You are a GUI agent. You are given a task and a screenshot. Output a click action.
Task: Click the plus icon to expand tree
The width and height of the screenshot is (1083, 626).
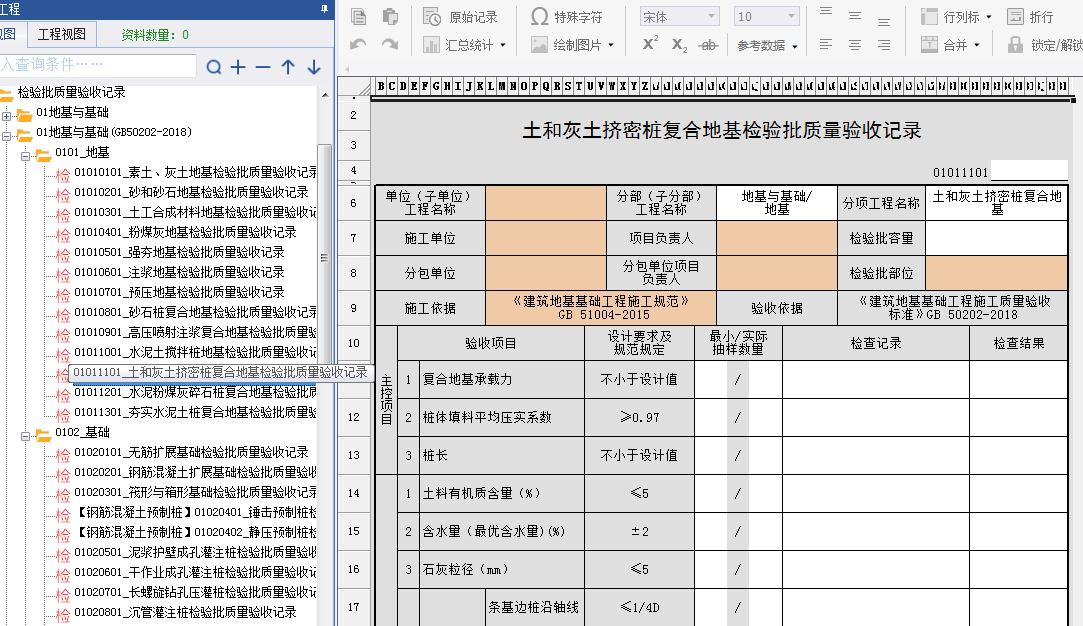(x=238, y=67)
